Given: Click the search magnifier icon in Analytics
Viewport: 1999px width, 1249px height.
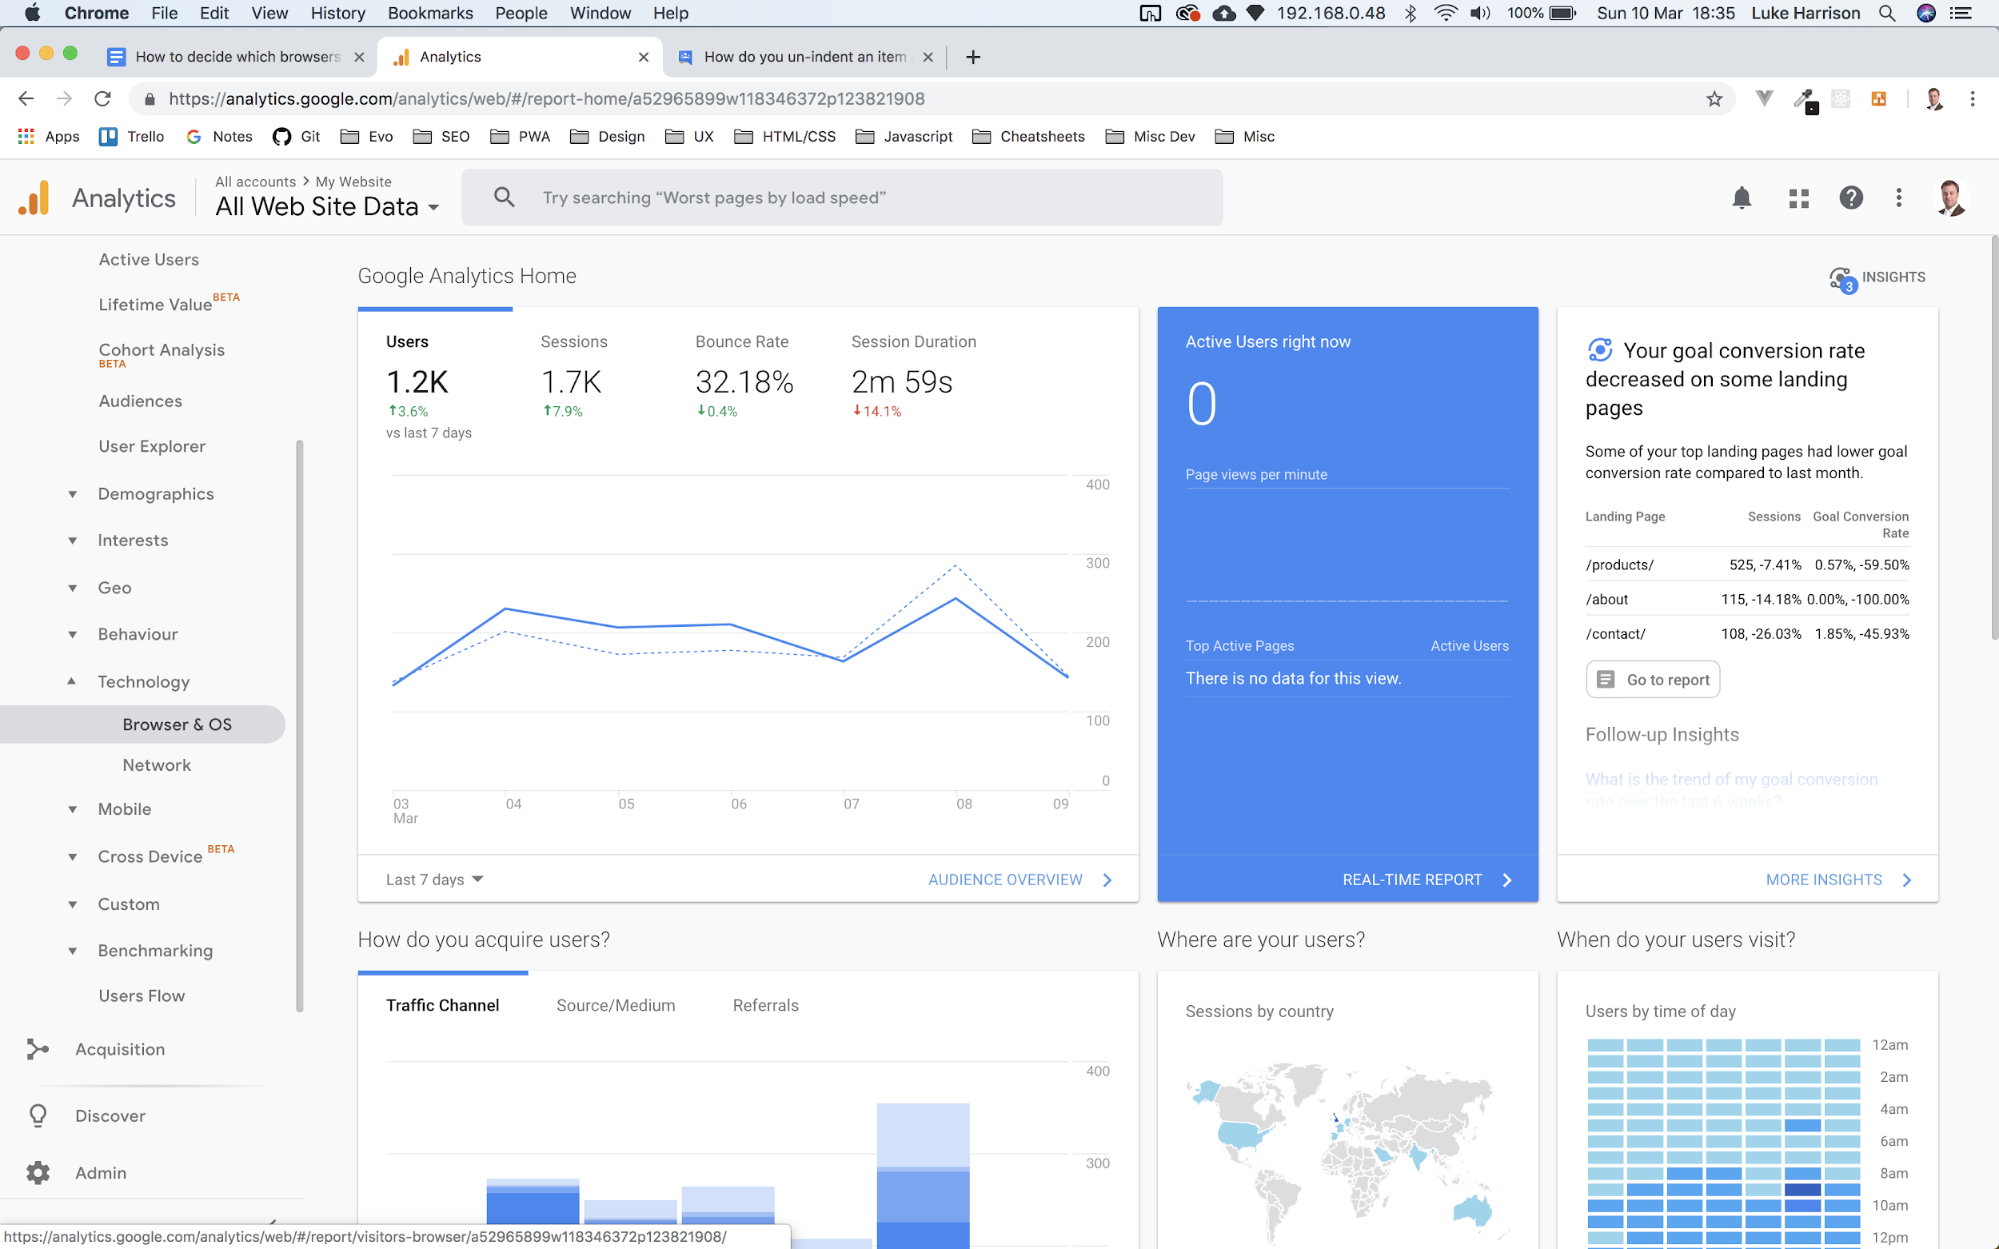Looking at the screenshot, I should (x=504, y=198).
